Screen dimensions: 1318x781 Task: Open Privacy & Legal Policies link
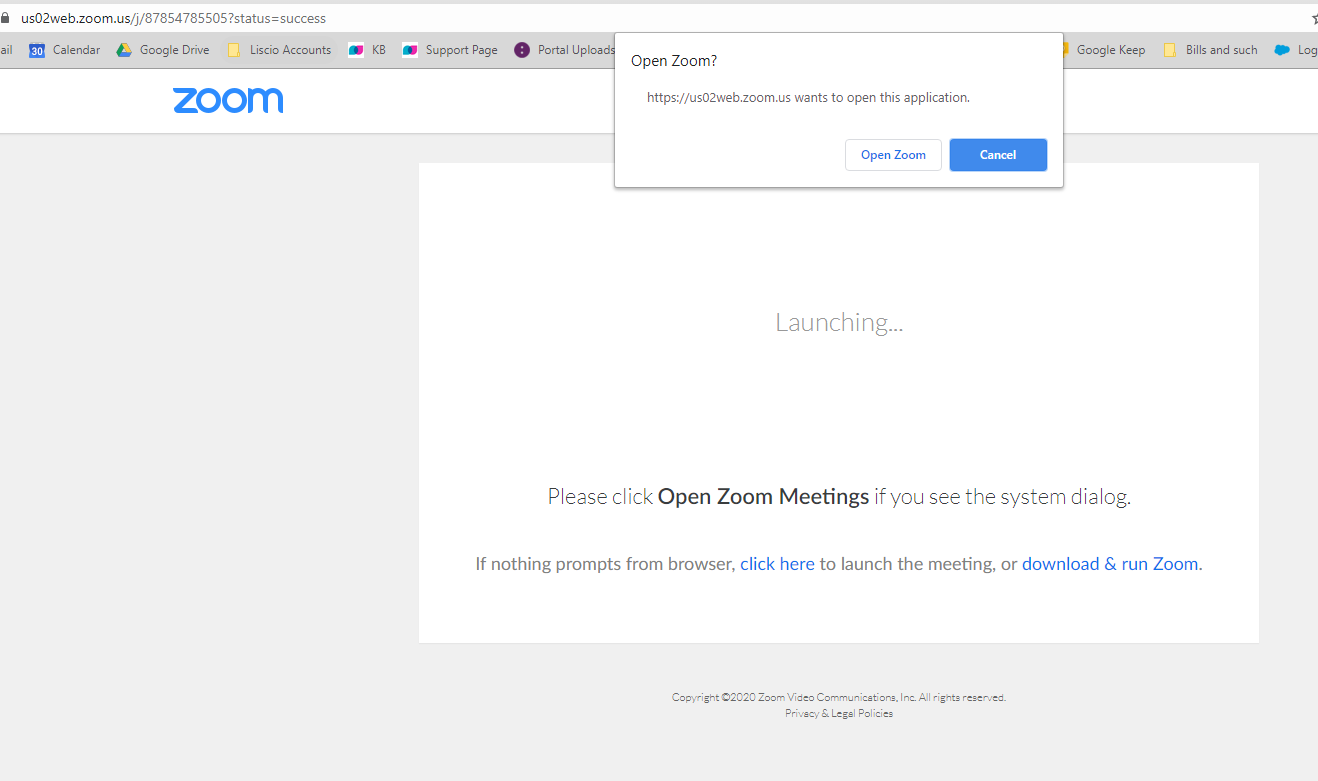point(839,713)
